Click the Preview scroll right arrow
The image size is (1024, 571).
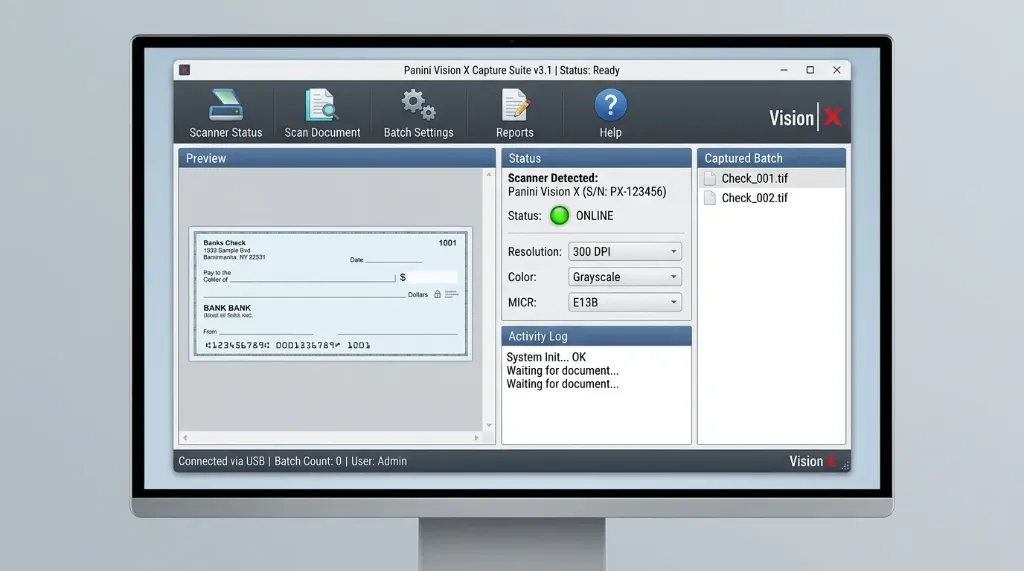477,438
